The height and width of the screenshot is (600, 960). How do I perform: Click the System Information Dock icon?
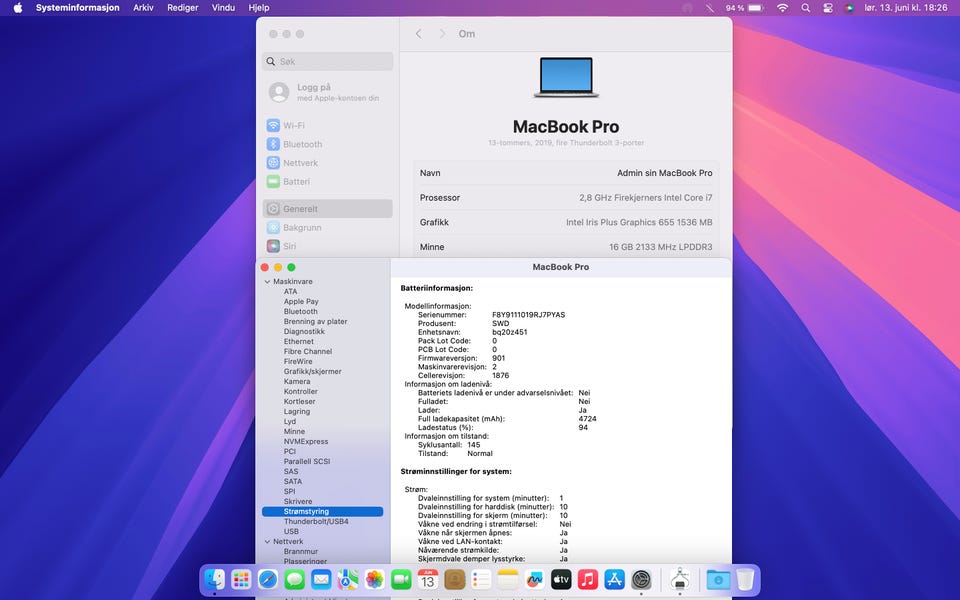680,579
